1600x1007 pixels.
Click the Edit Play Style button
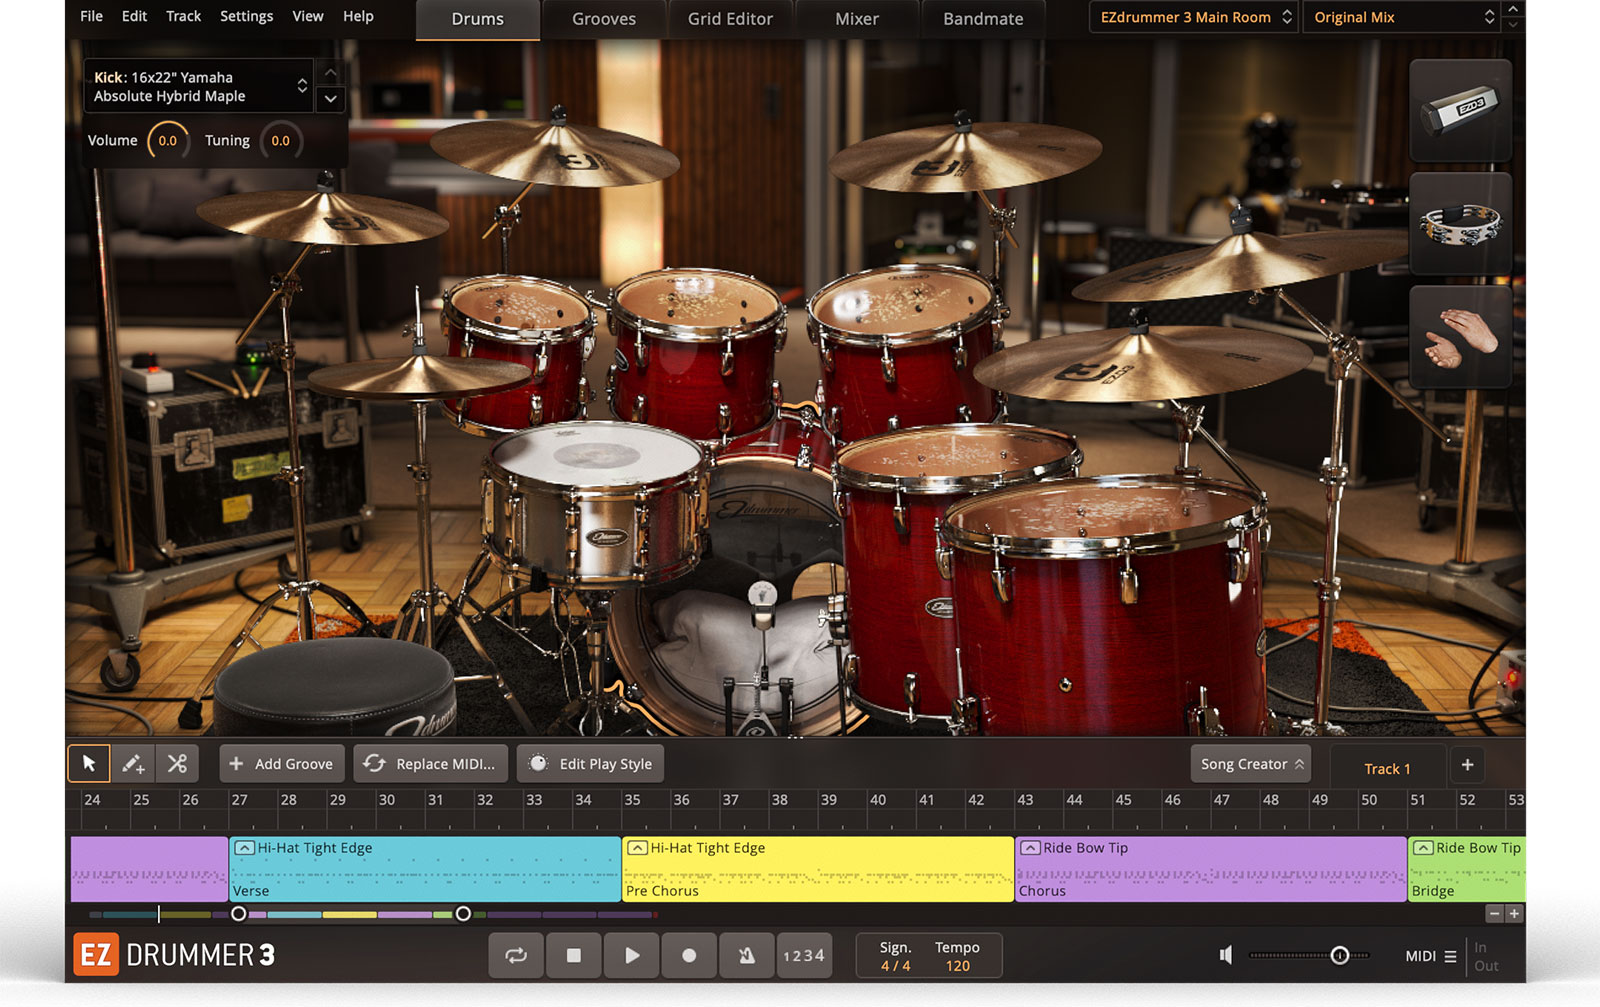[x=590, y=764]
